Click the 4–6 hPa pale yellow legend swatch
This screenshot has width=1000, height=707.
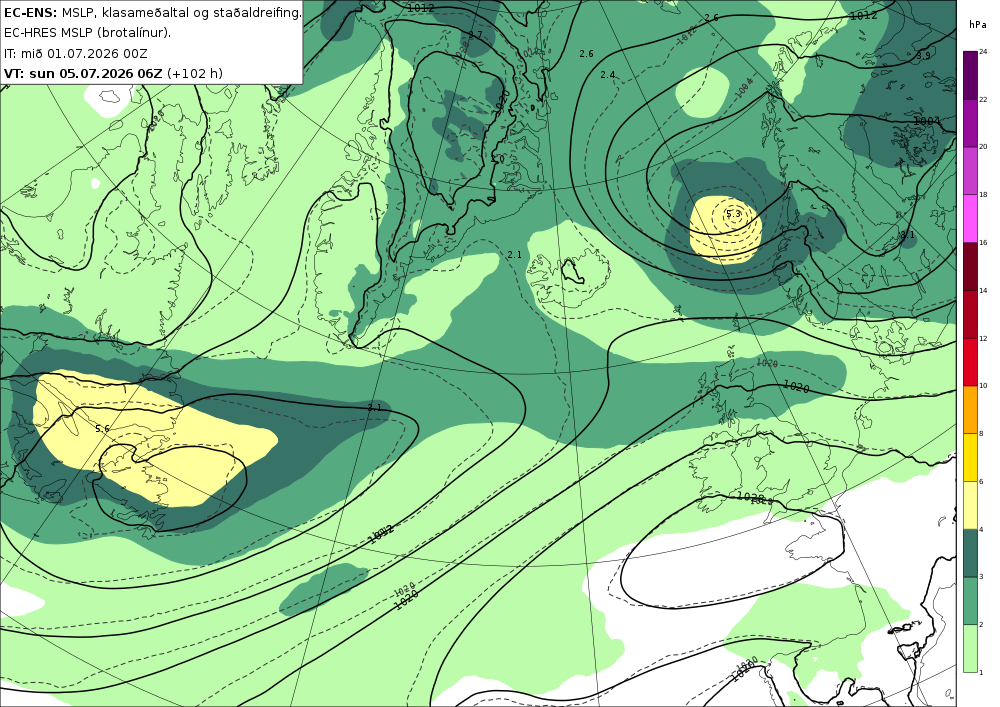click(x=971, y=506)
